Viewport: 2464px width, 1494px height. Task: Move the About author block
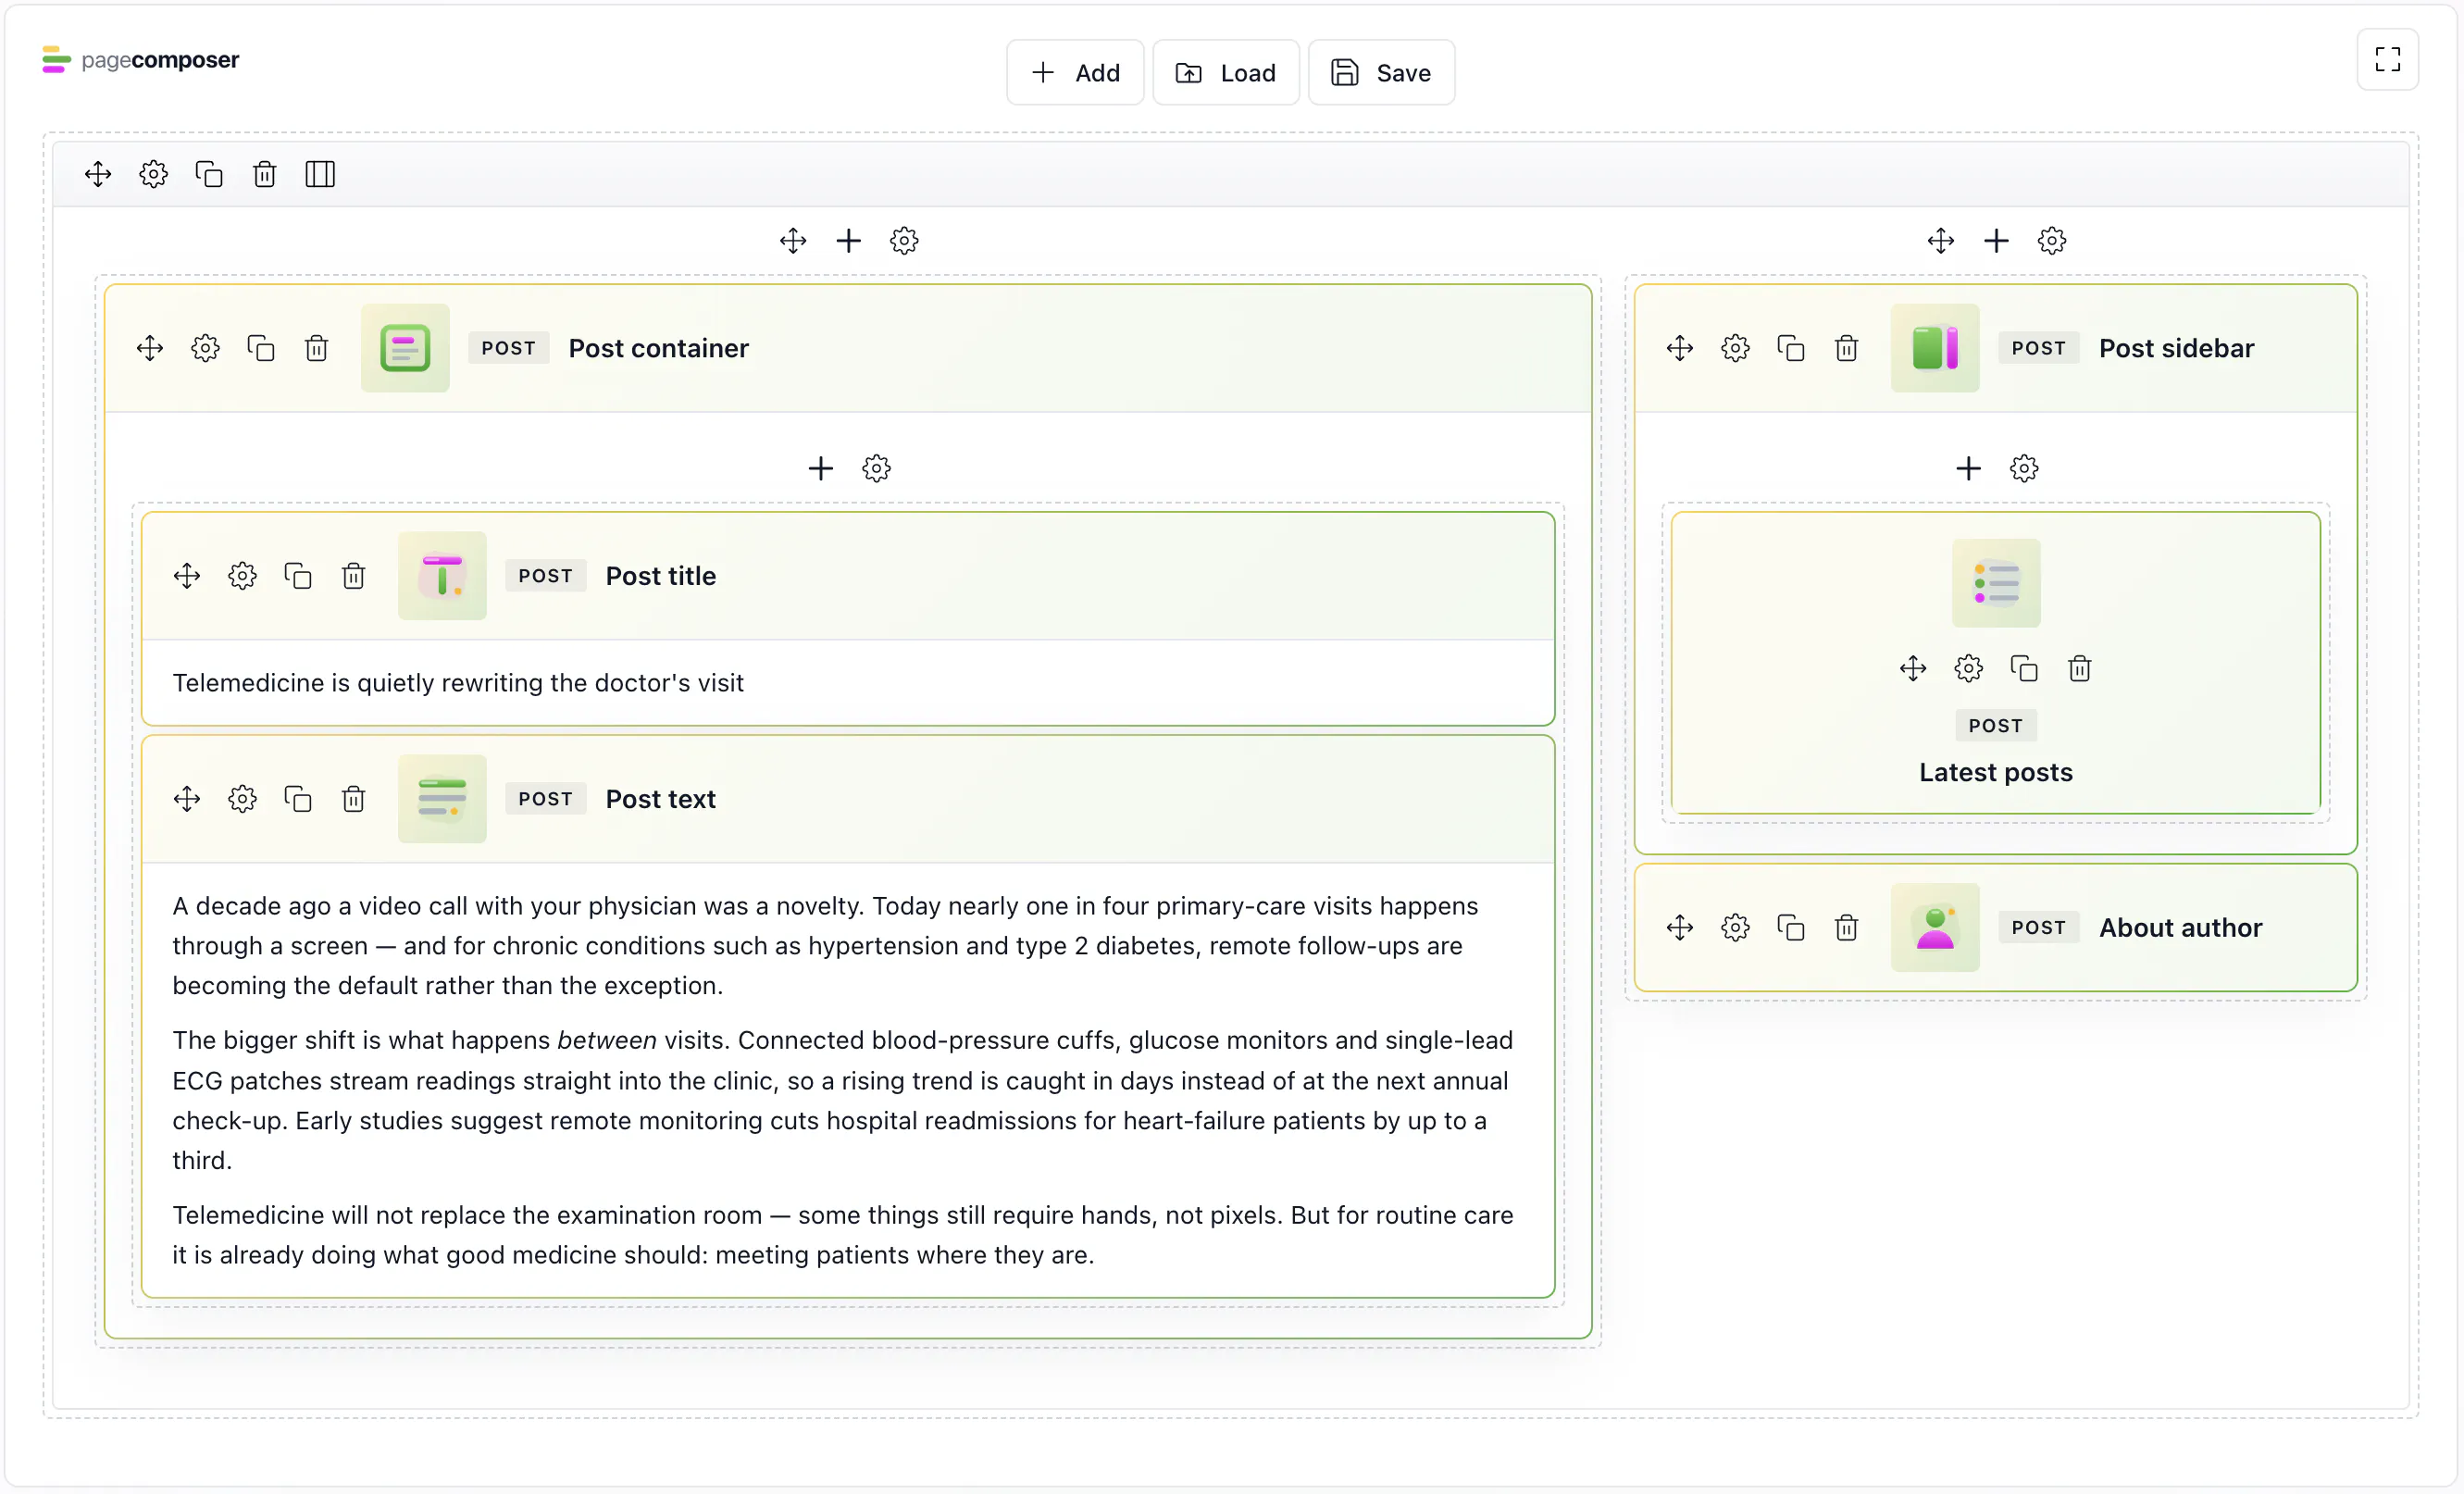(1680, 928)
